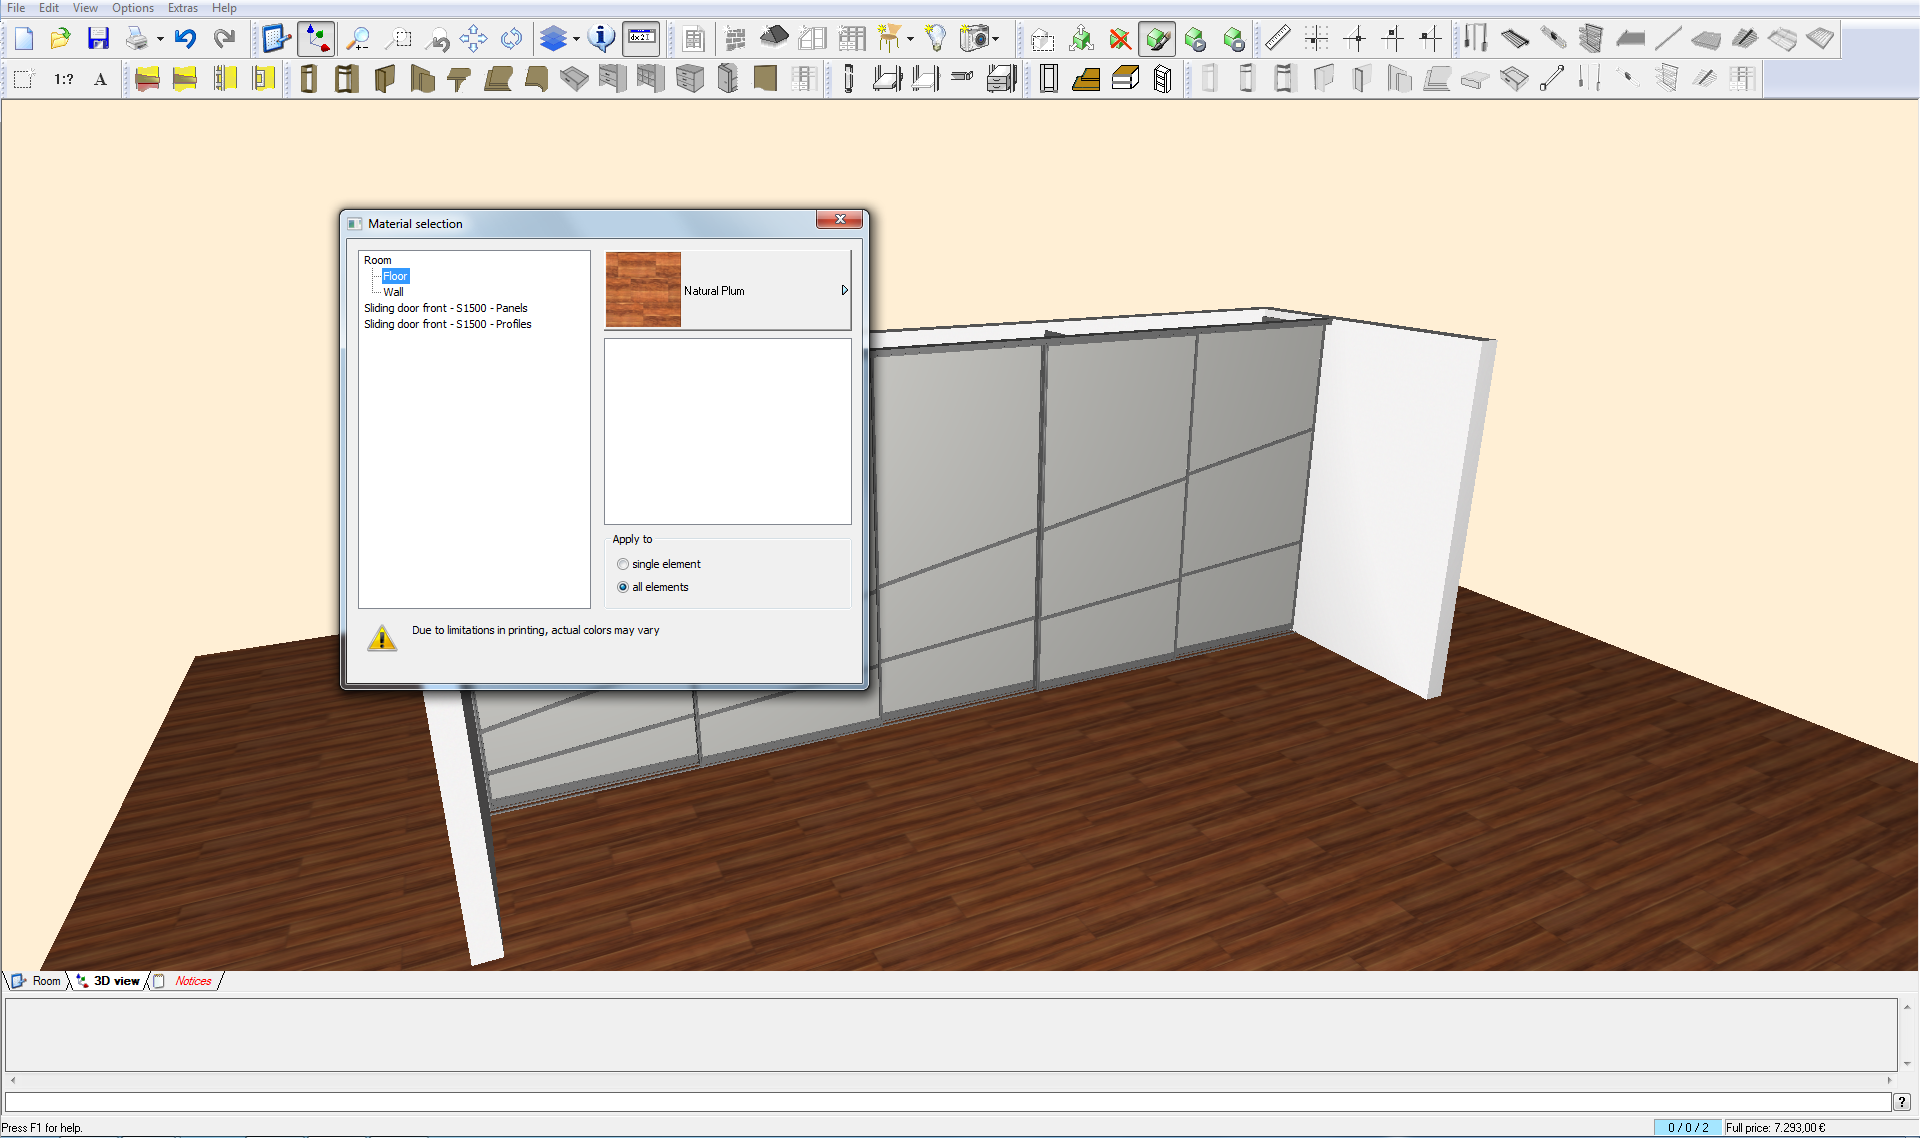
Task: Select the zoom magnifier tool
Action: click(357, 39)
